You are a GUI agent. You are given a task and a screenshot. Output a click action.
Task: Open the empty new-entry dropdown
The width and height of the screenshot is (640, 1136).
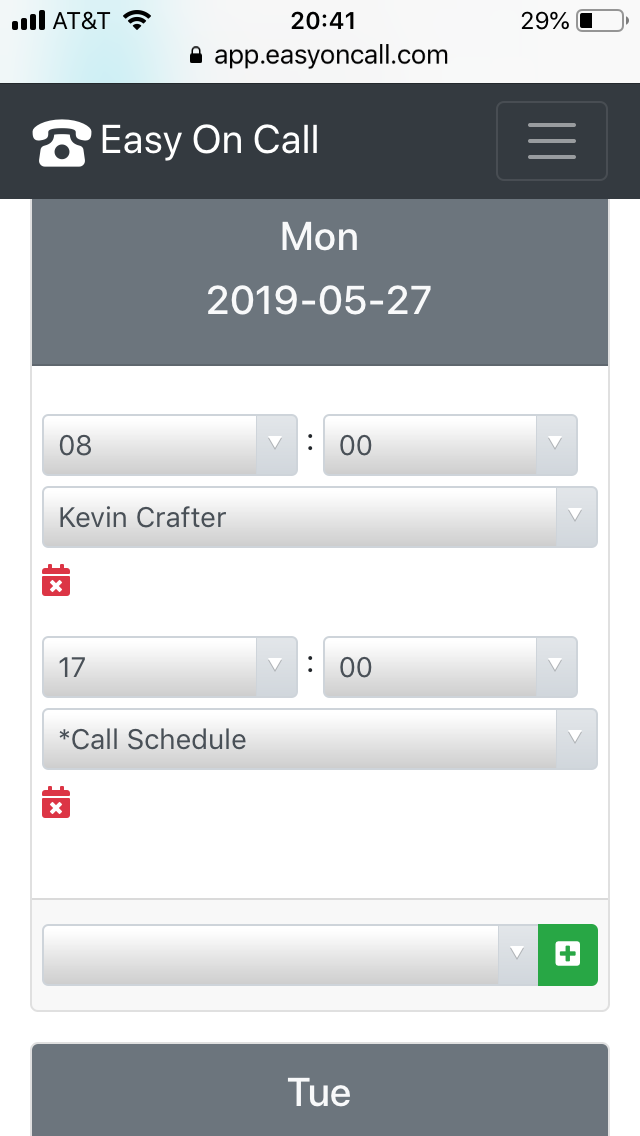coord(290,955)
